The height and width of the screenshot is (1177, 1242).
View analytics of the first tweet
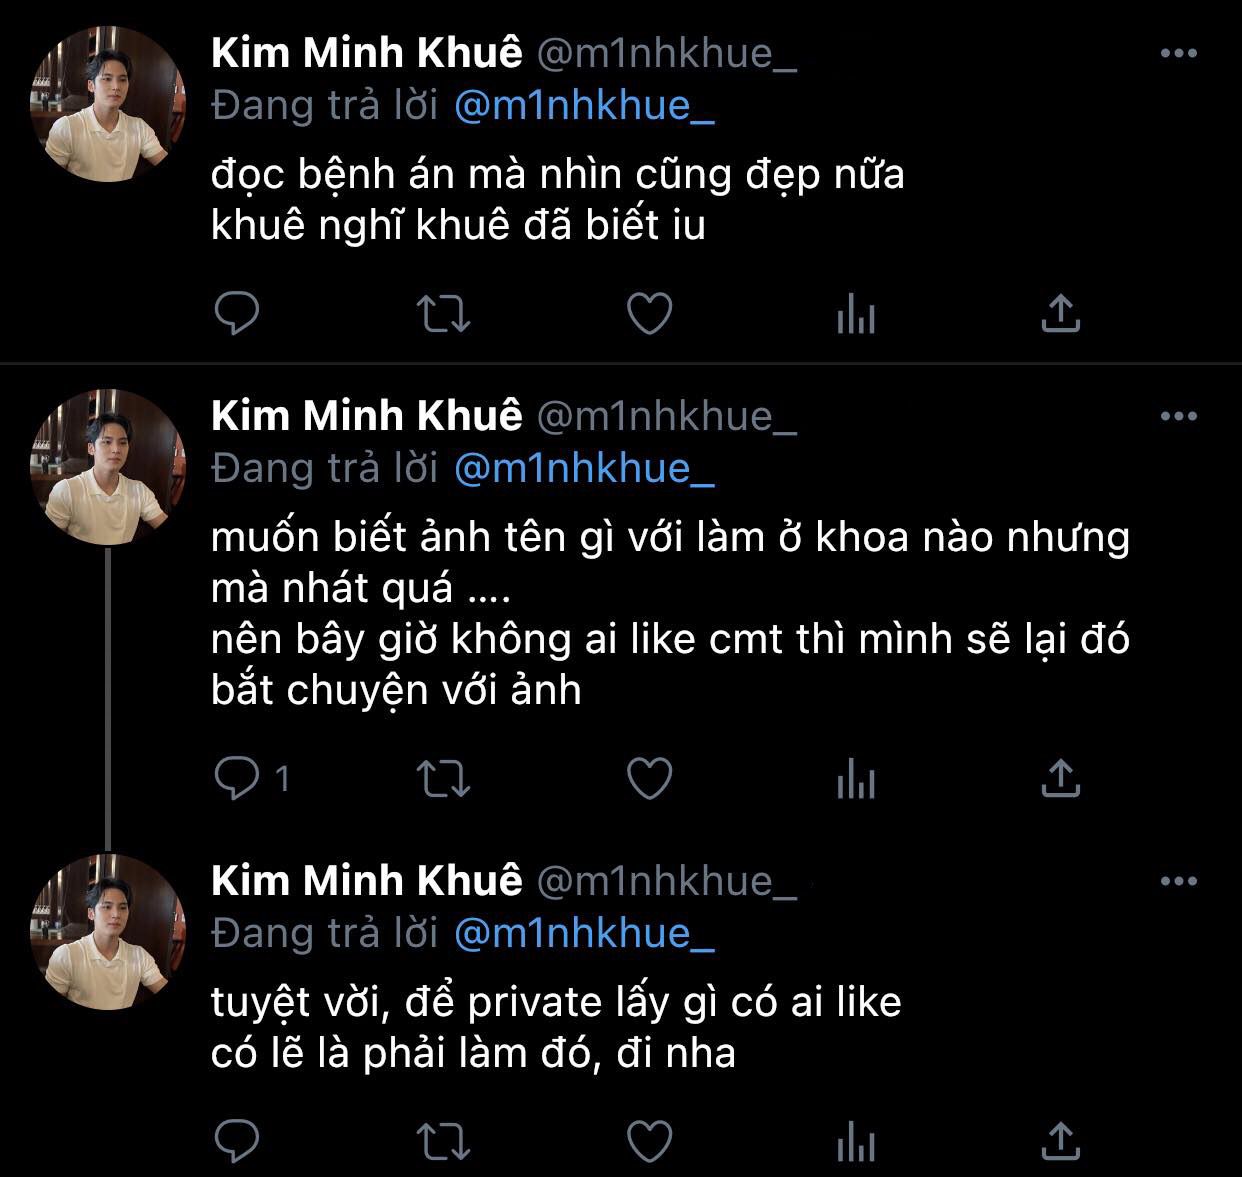pos(855,316)
